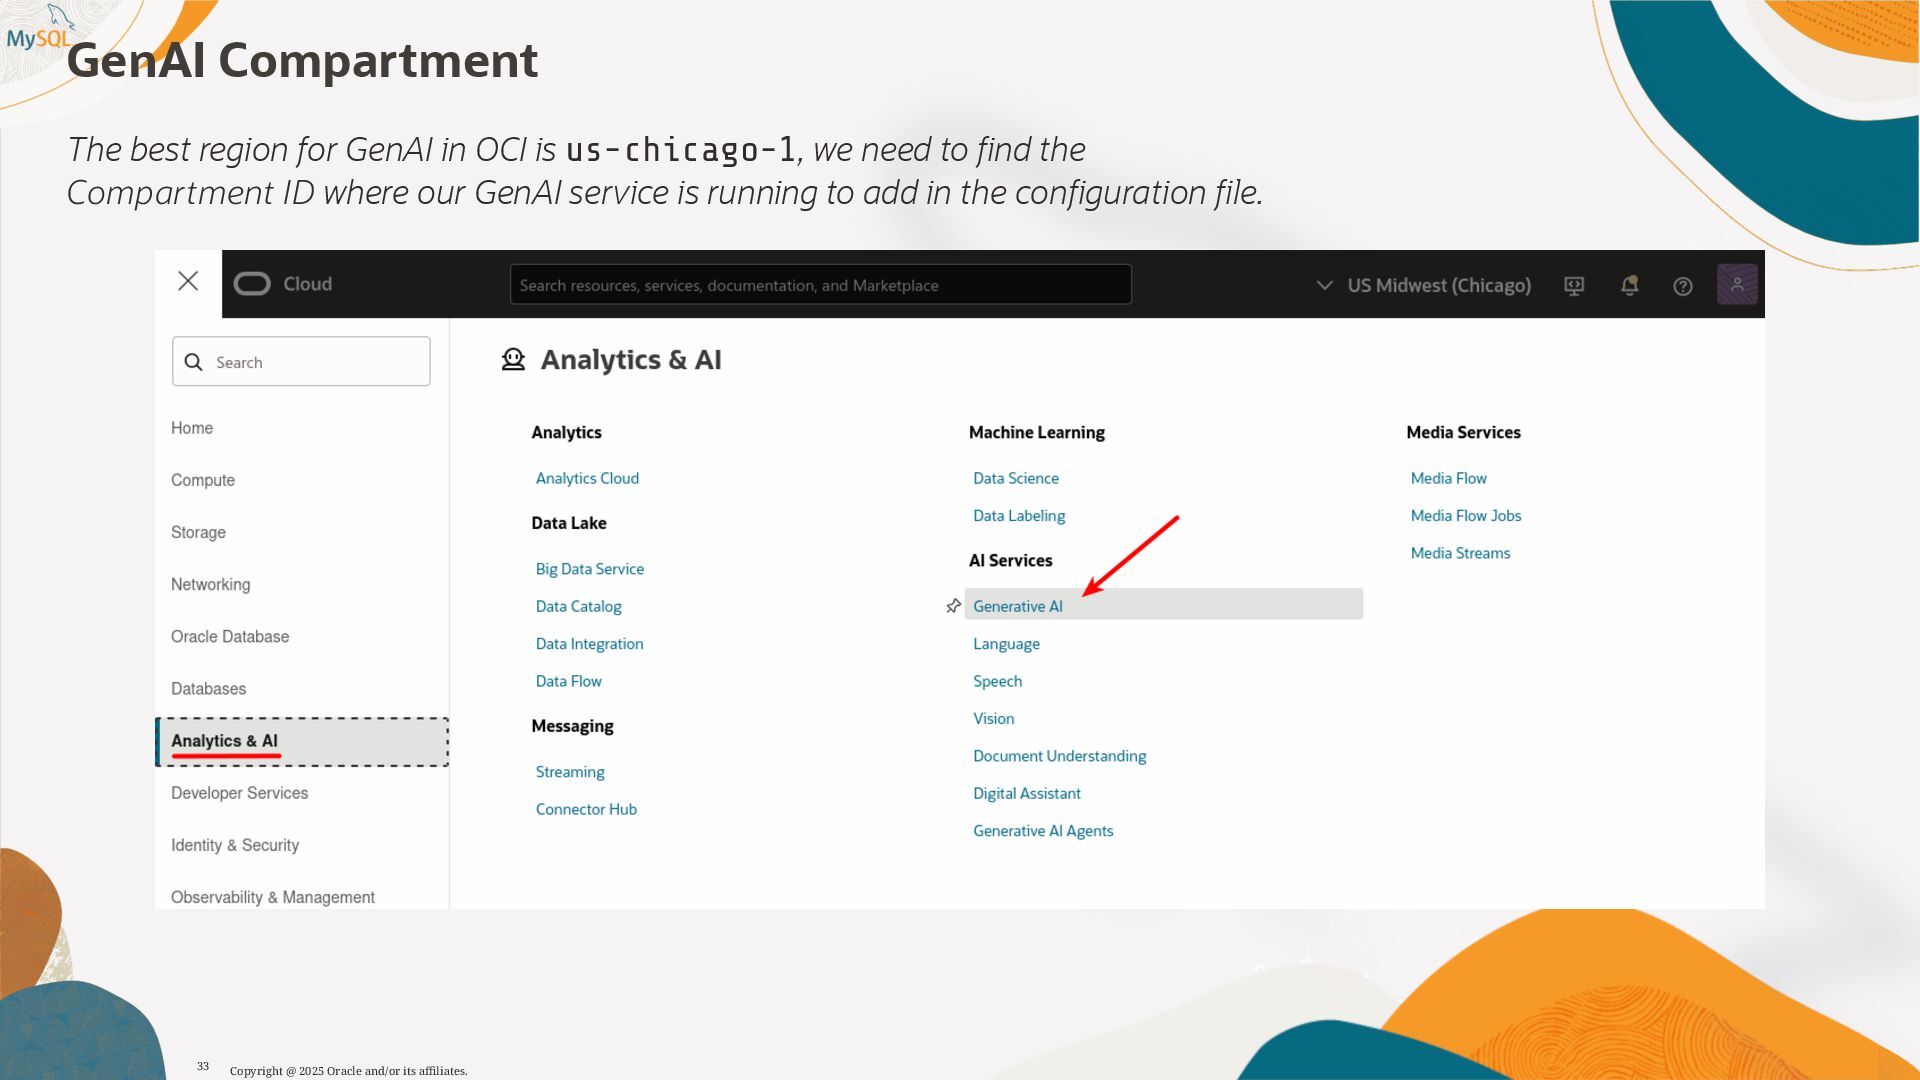The image size is (1920, 1080).
Task: Expand the US Midwest (Chicago) region dropdown
Action: [x=1438, y=286]
